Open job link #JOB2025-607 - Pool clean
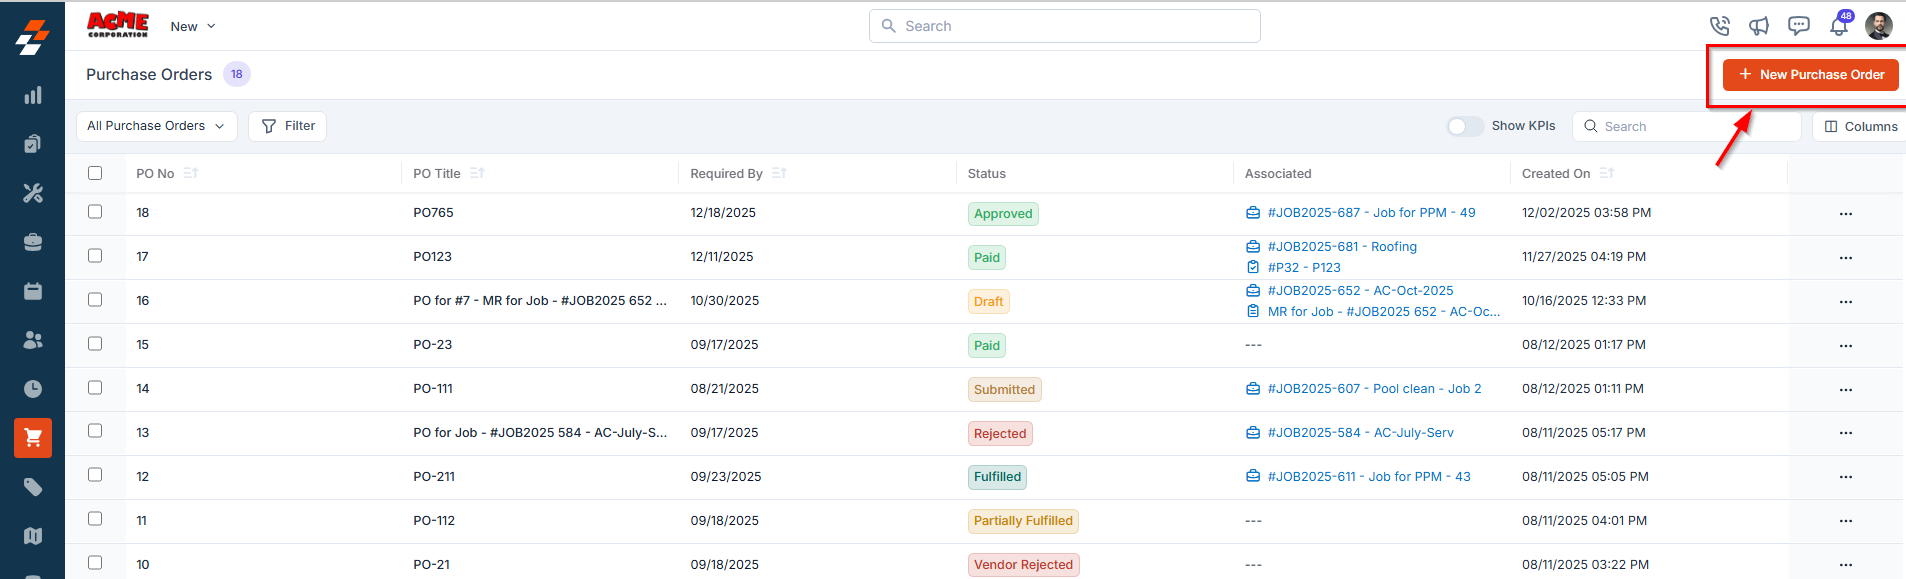This screenshot has height=579, width=1906. tap(1374, 389)
